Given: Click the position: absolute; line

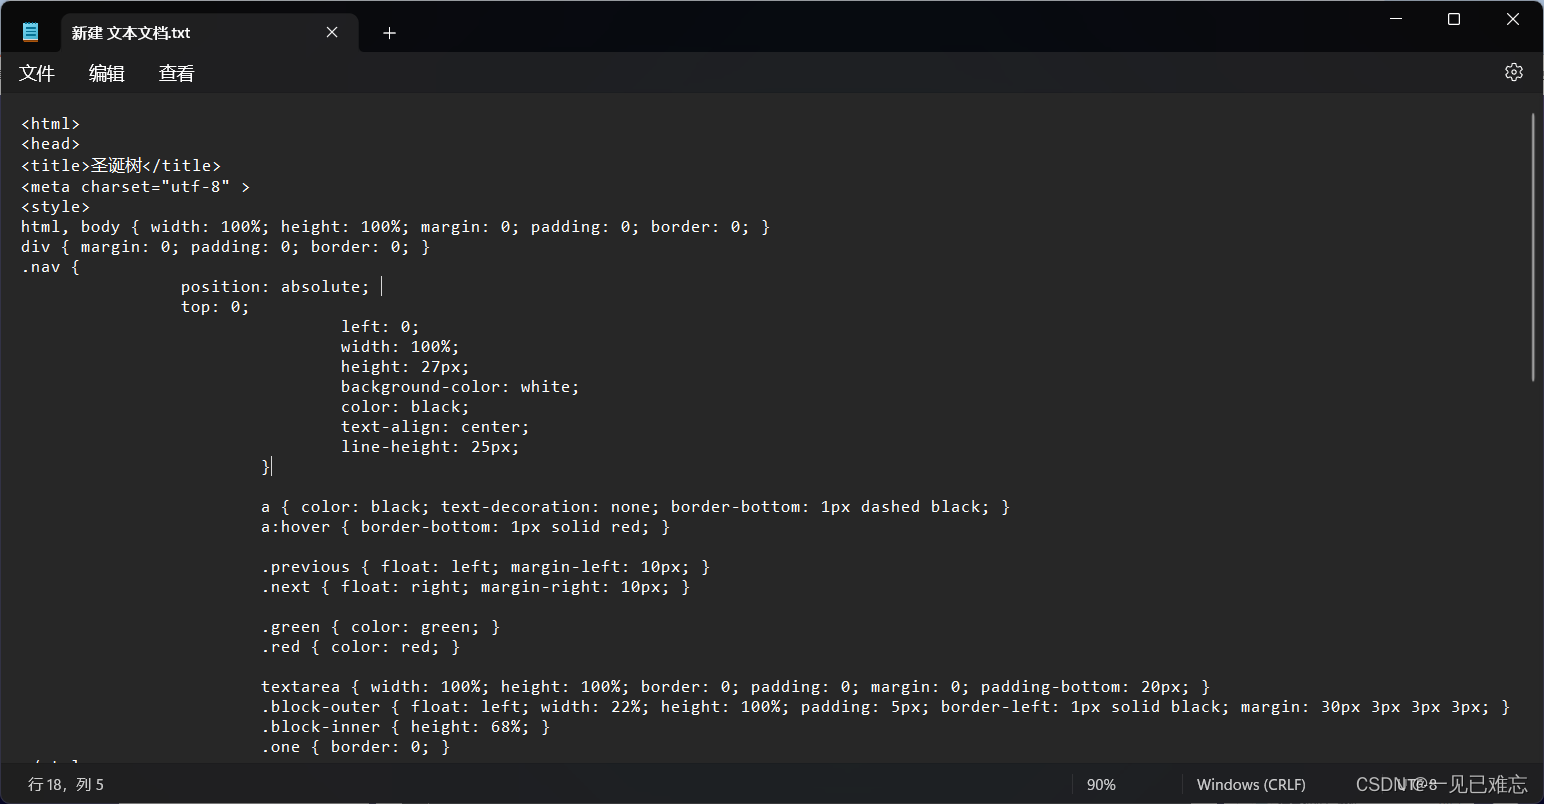Looking at the screenshot, I should point(275,287).
